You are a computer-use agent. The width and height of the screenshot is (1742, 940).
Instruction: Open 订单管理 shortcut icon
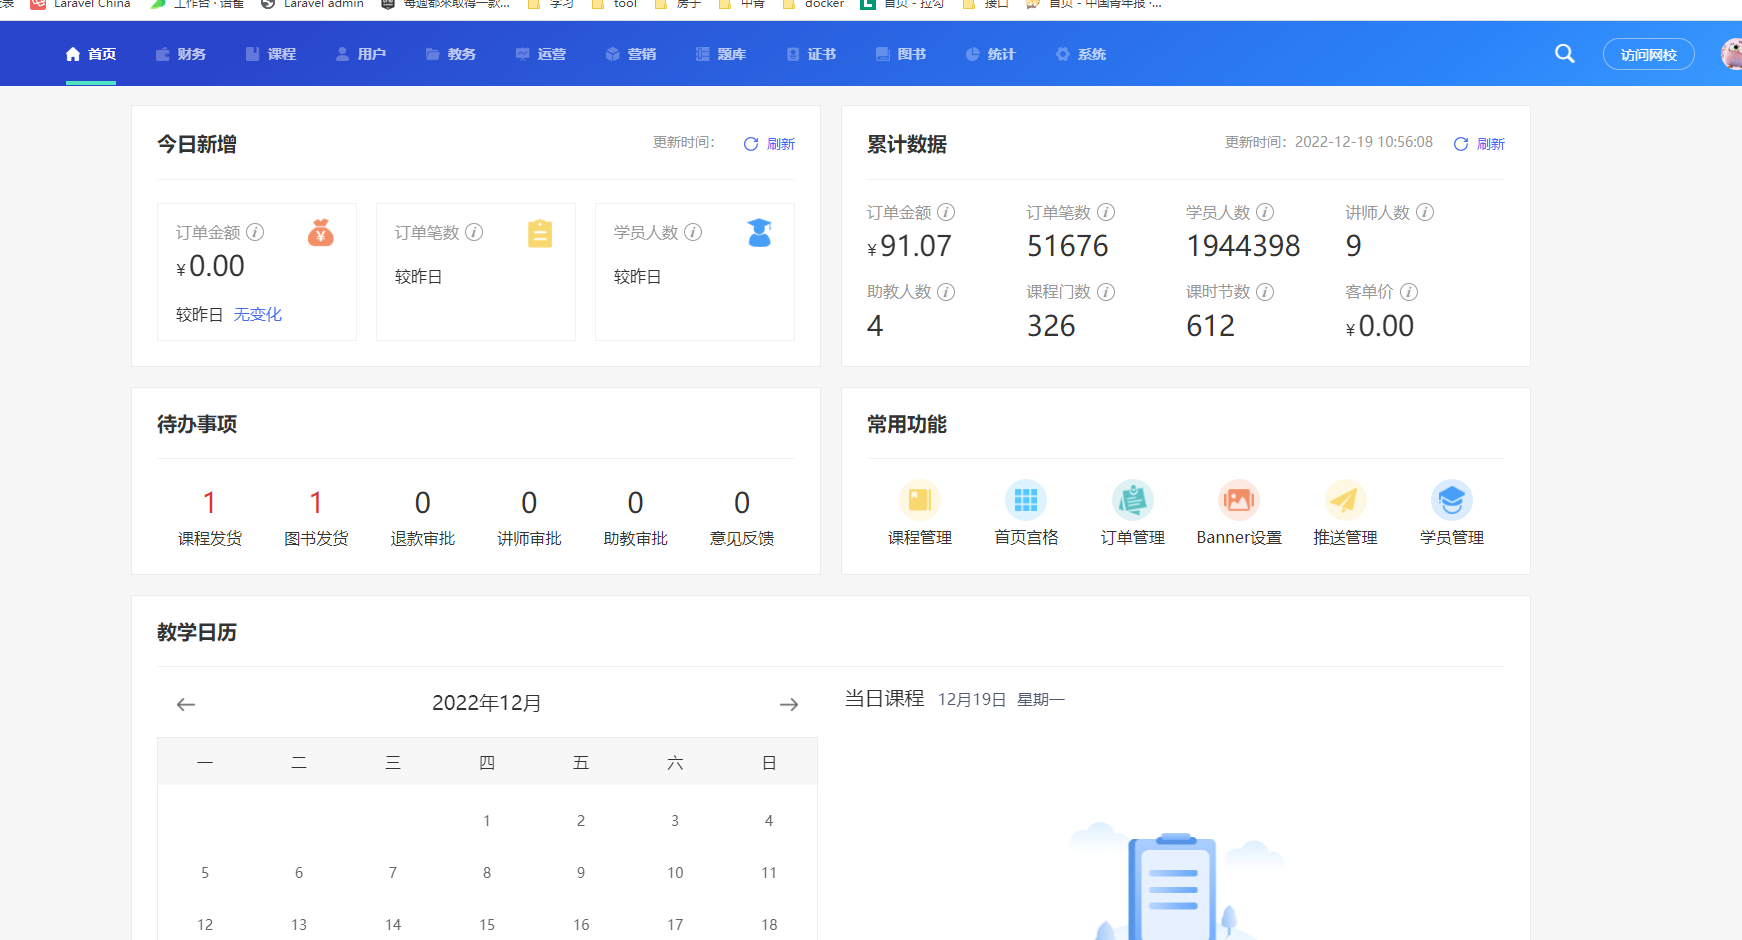[1133, 500]
